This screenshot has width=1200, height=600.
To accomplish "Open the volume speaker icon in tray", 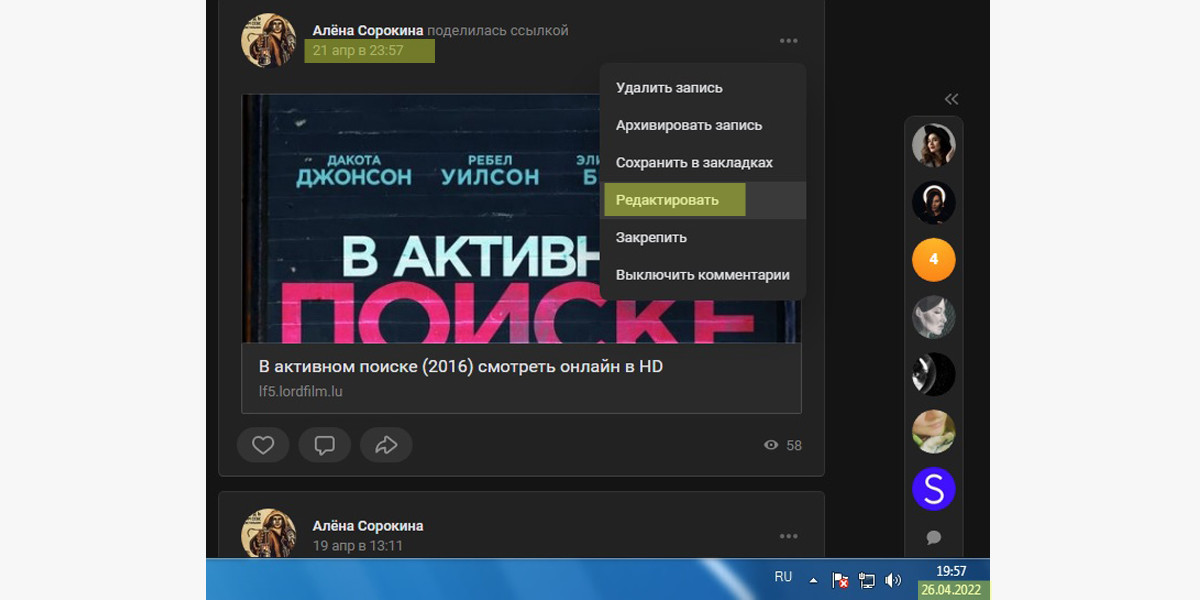I will pos(893,580).
